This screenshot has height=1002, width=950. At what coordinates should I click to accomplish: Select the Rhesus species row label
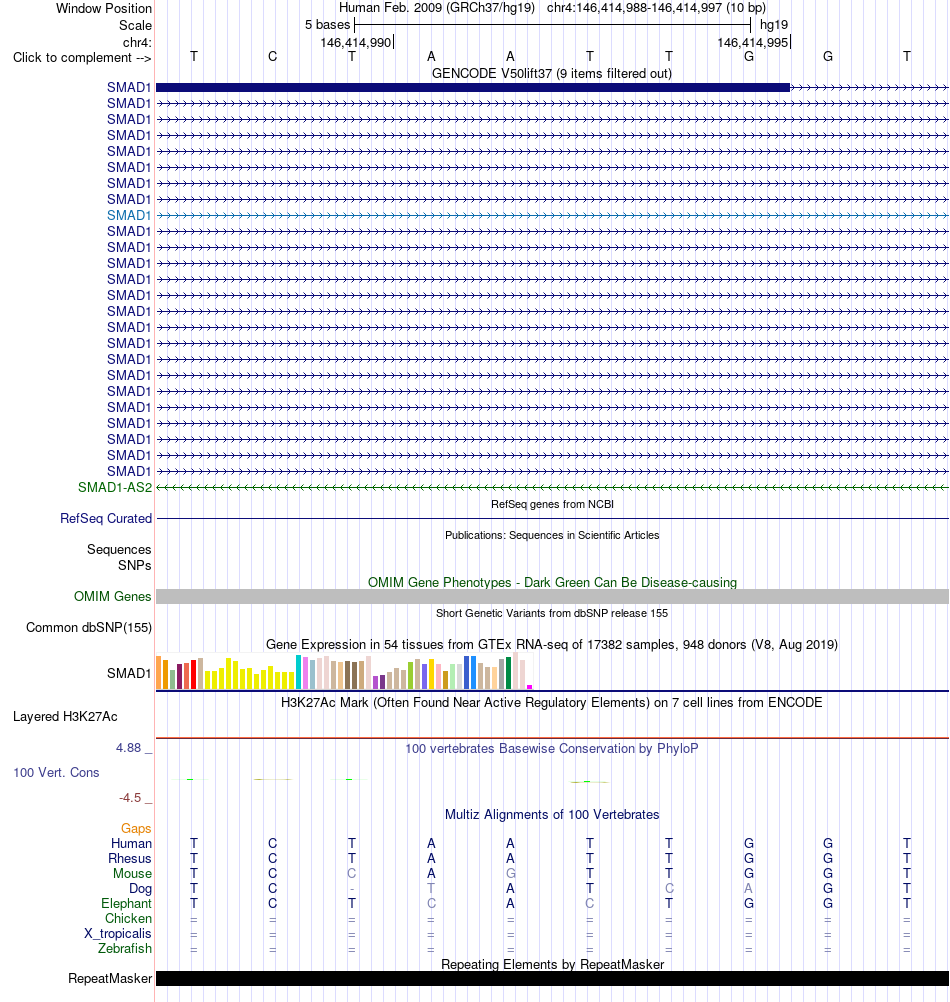point(130,858)
